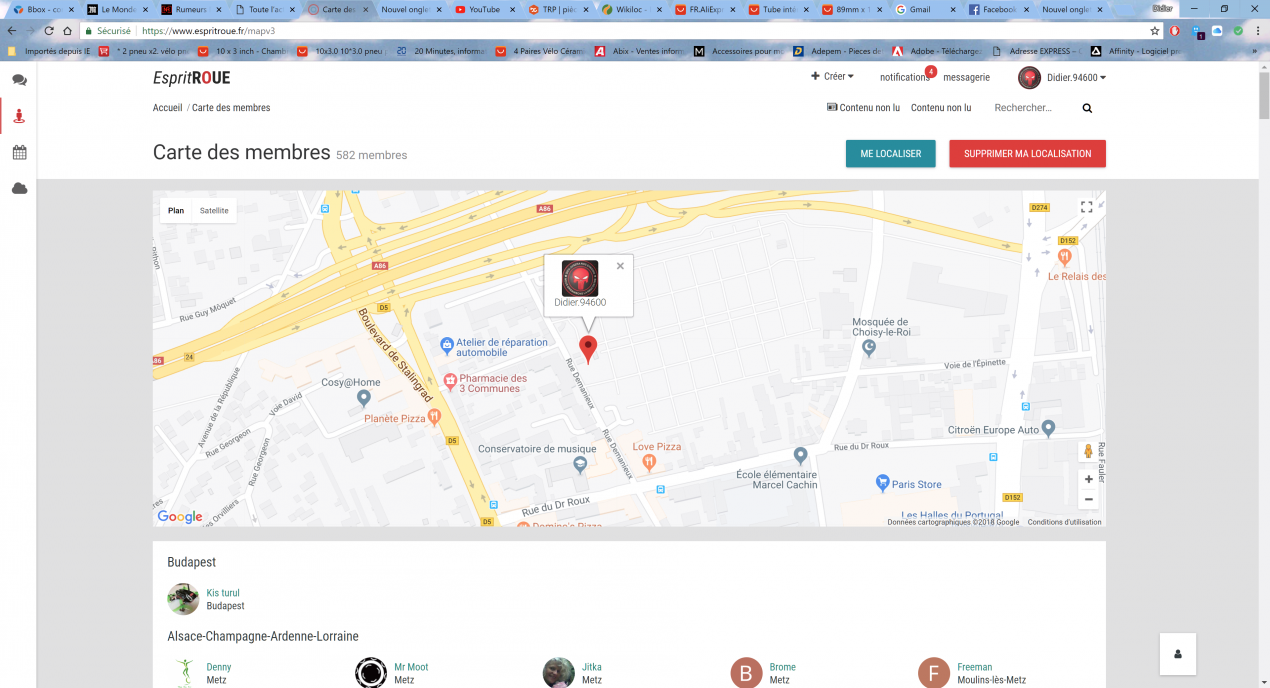Switch to the Gmail browser tab

pyautogui.click(x=926, y=9)
